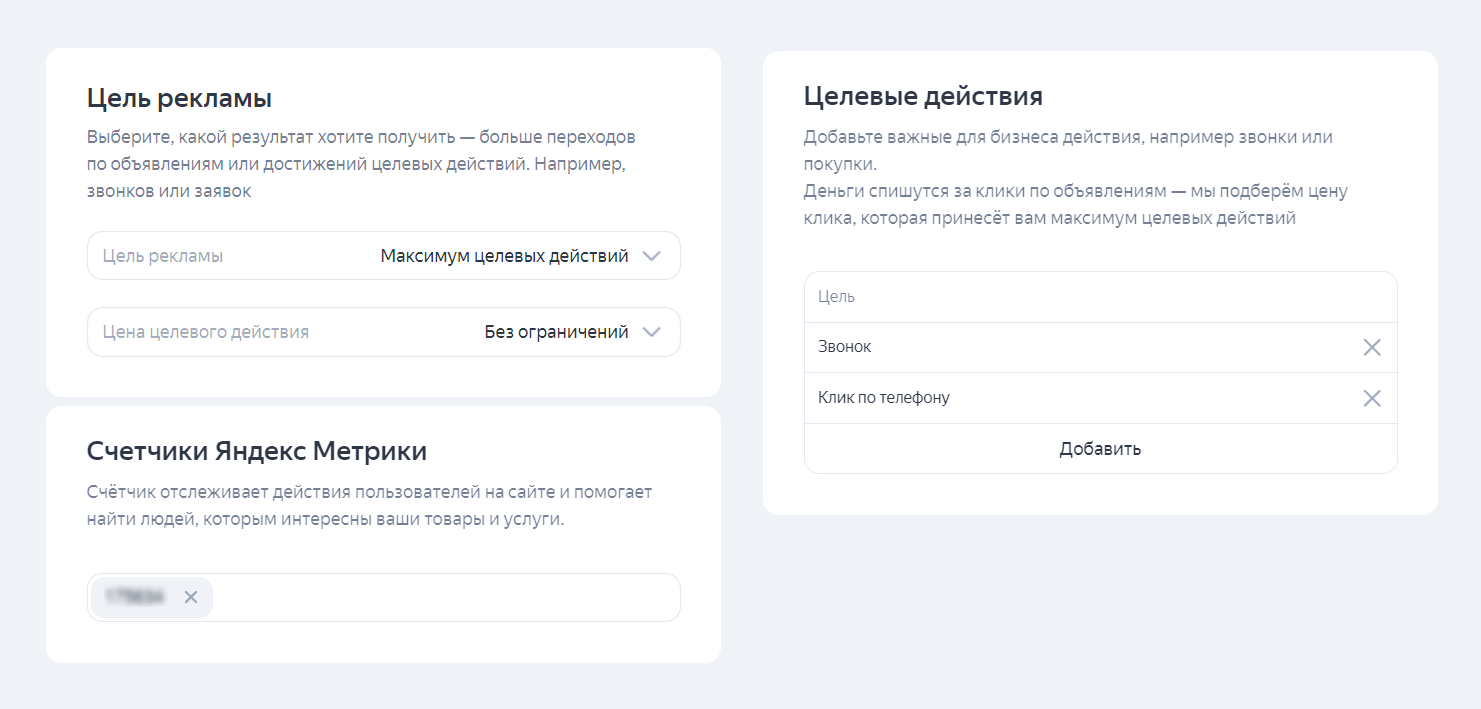Viewport: 1481px width, 709px height.
Task: Select the "Звонок" row in the goals list
Action: coord(1000,347)
